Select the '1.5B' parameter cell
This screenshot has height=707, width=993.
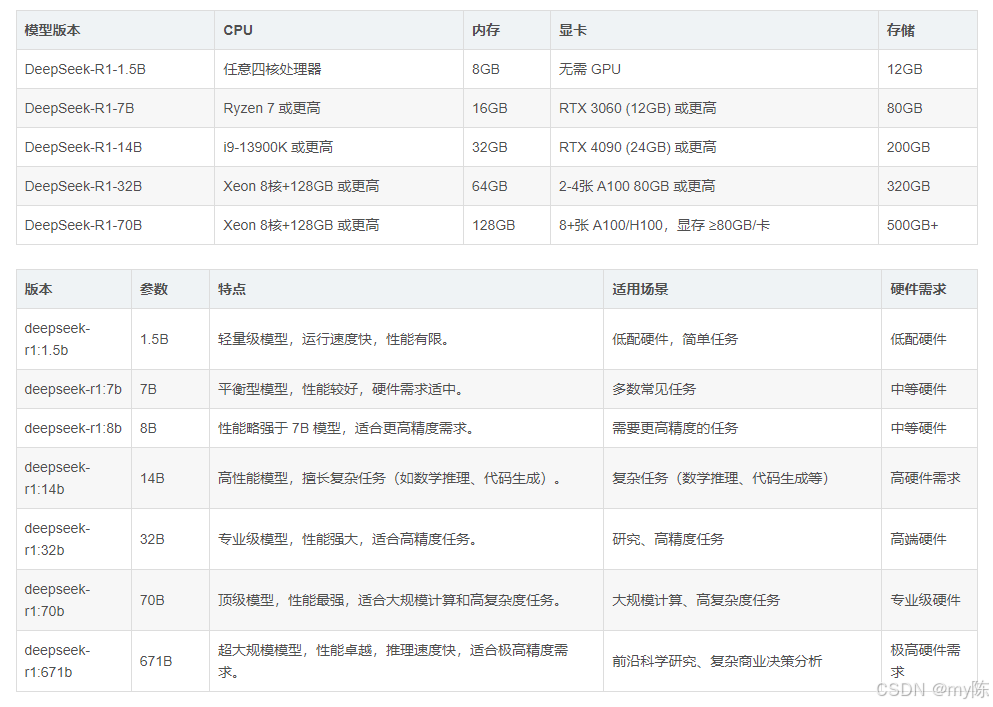click(x=170, y=339)
